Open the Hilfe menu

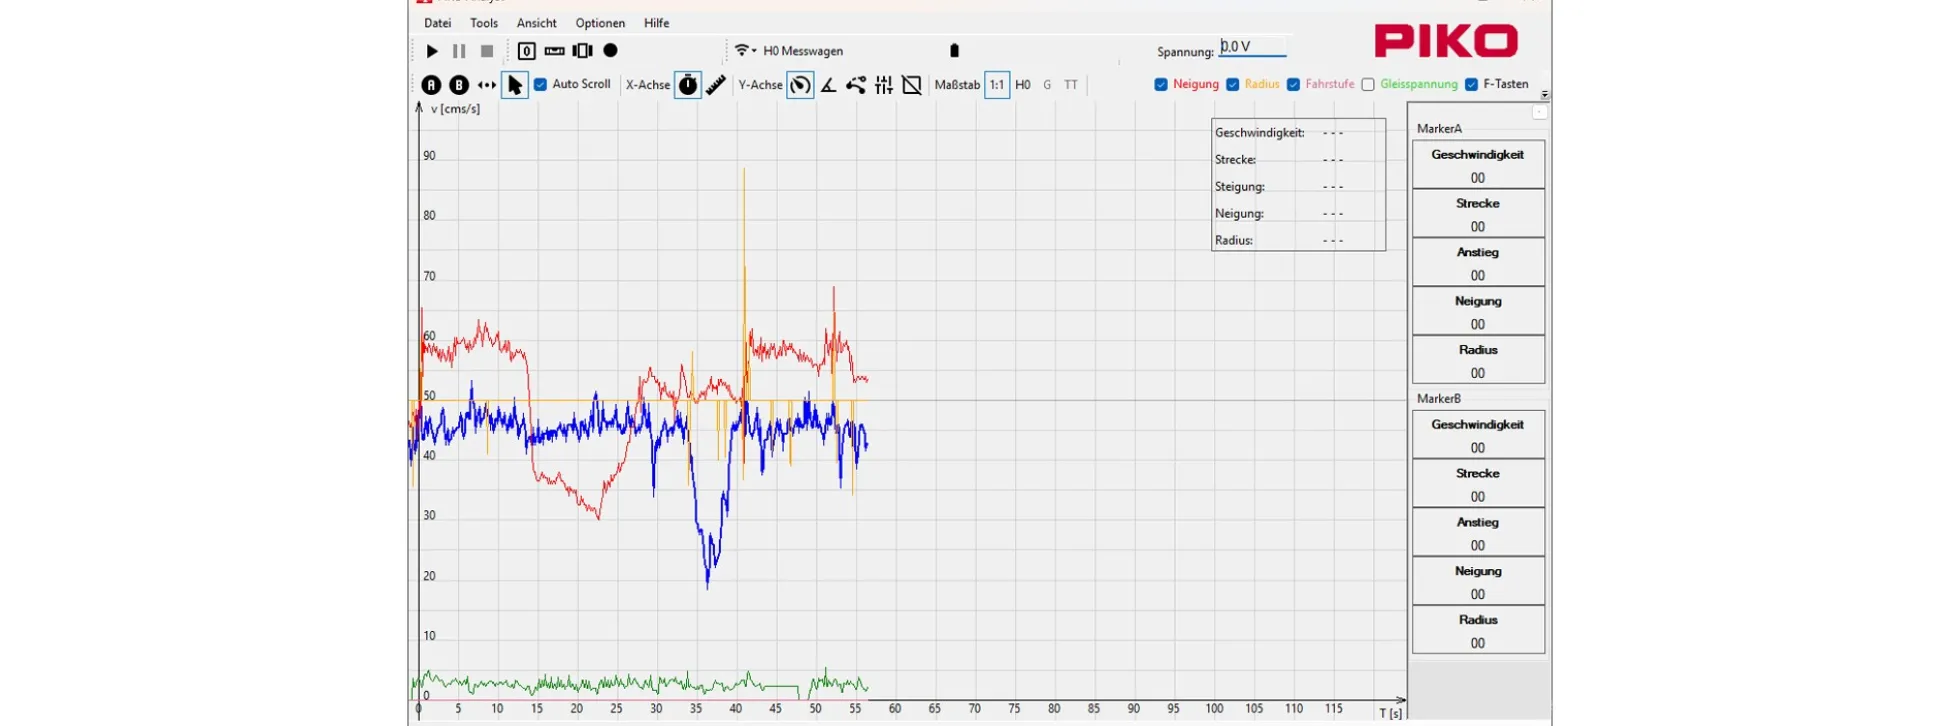point(657,23)
